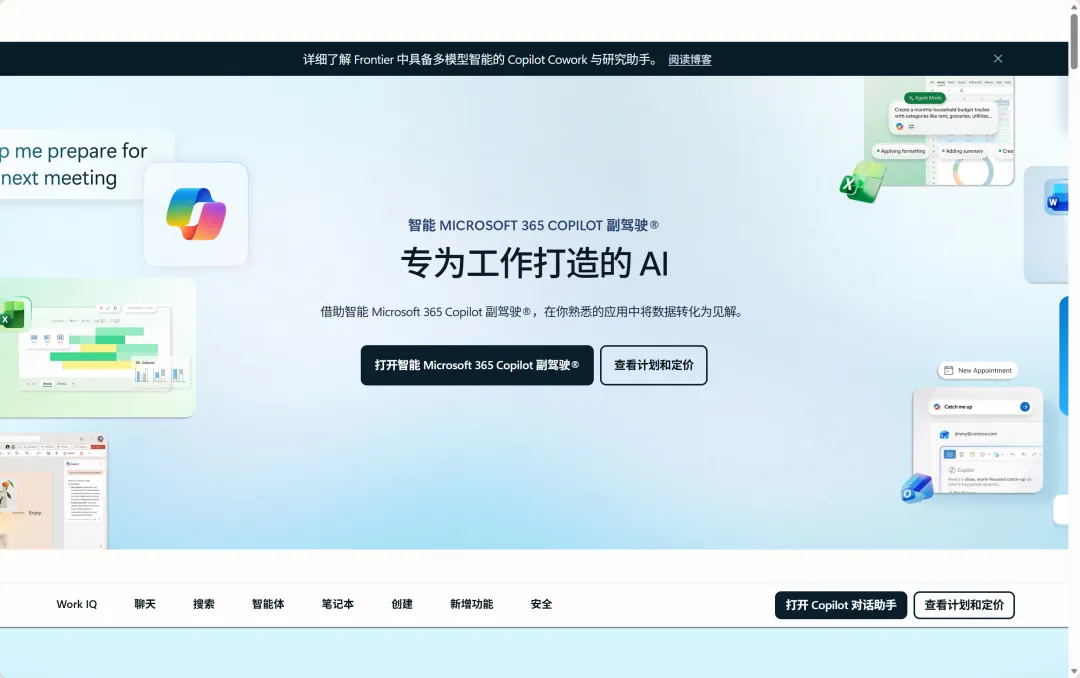
Task: Click the Copilot logo tile
Action: pos(196,214)
